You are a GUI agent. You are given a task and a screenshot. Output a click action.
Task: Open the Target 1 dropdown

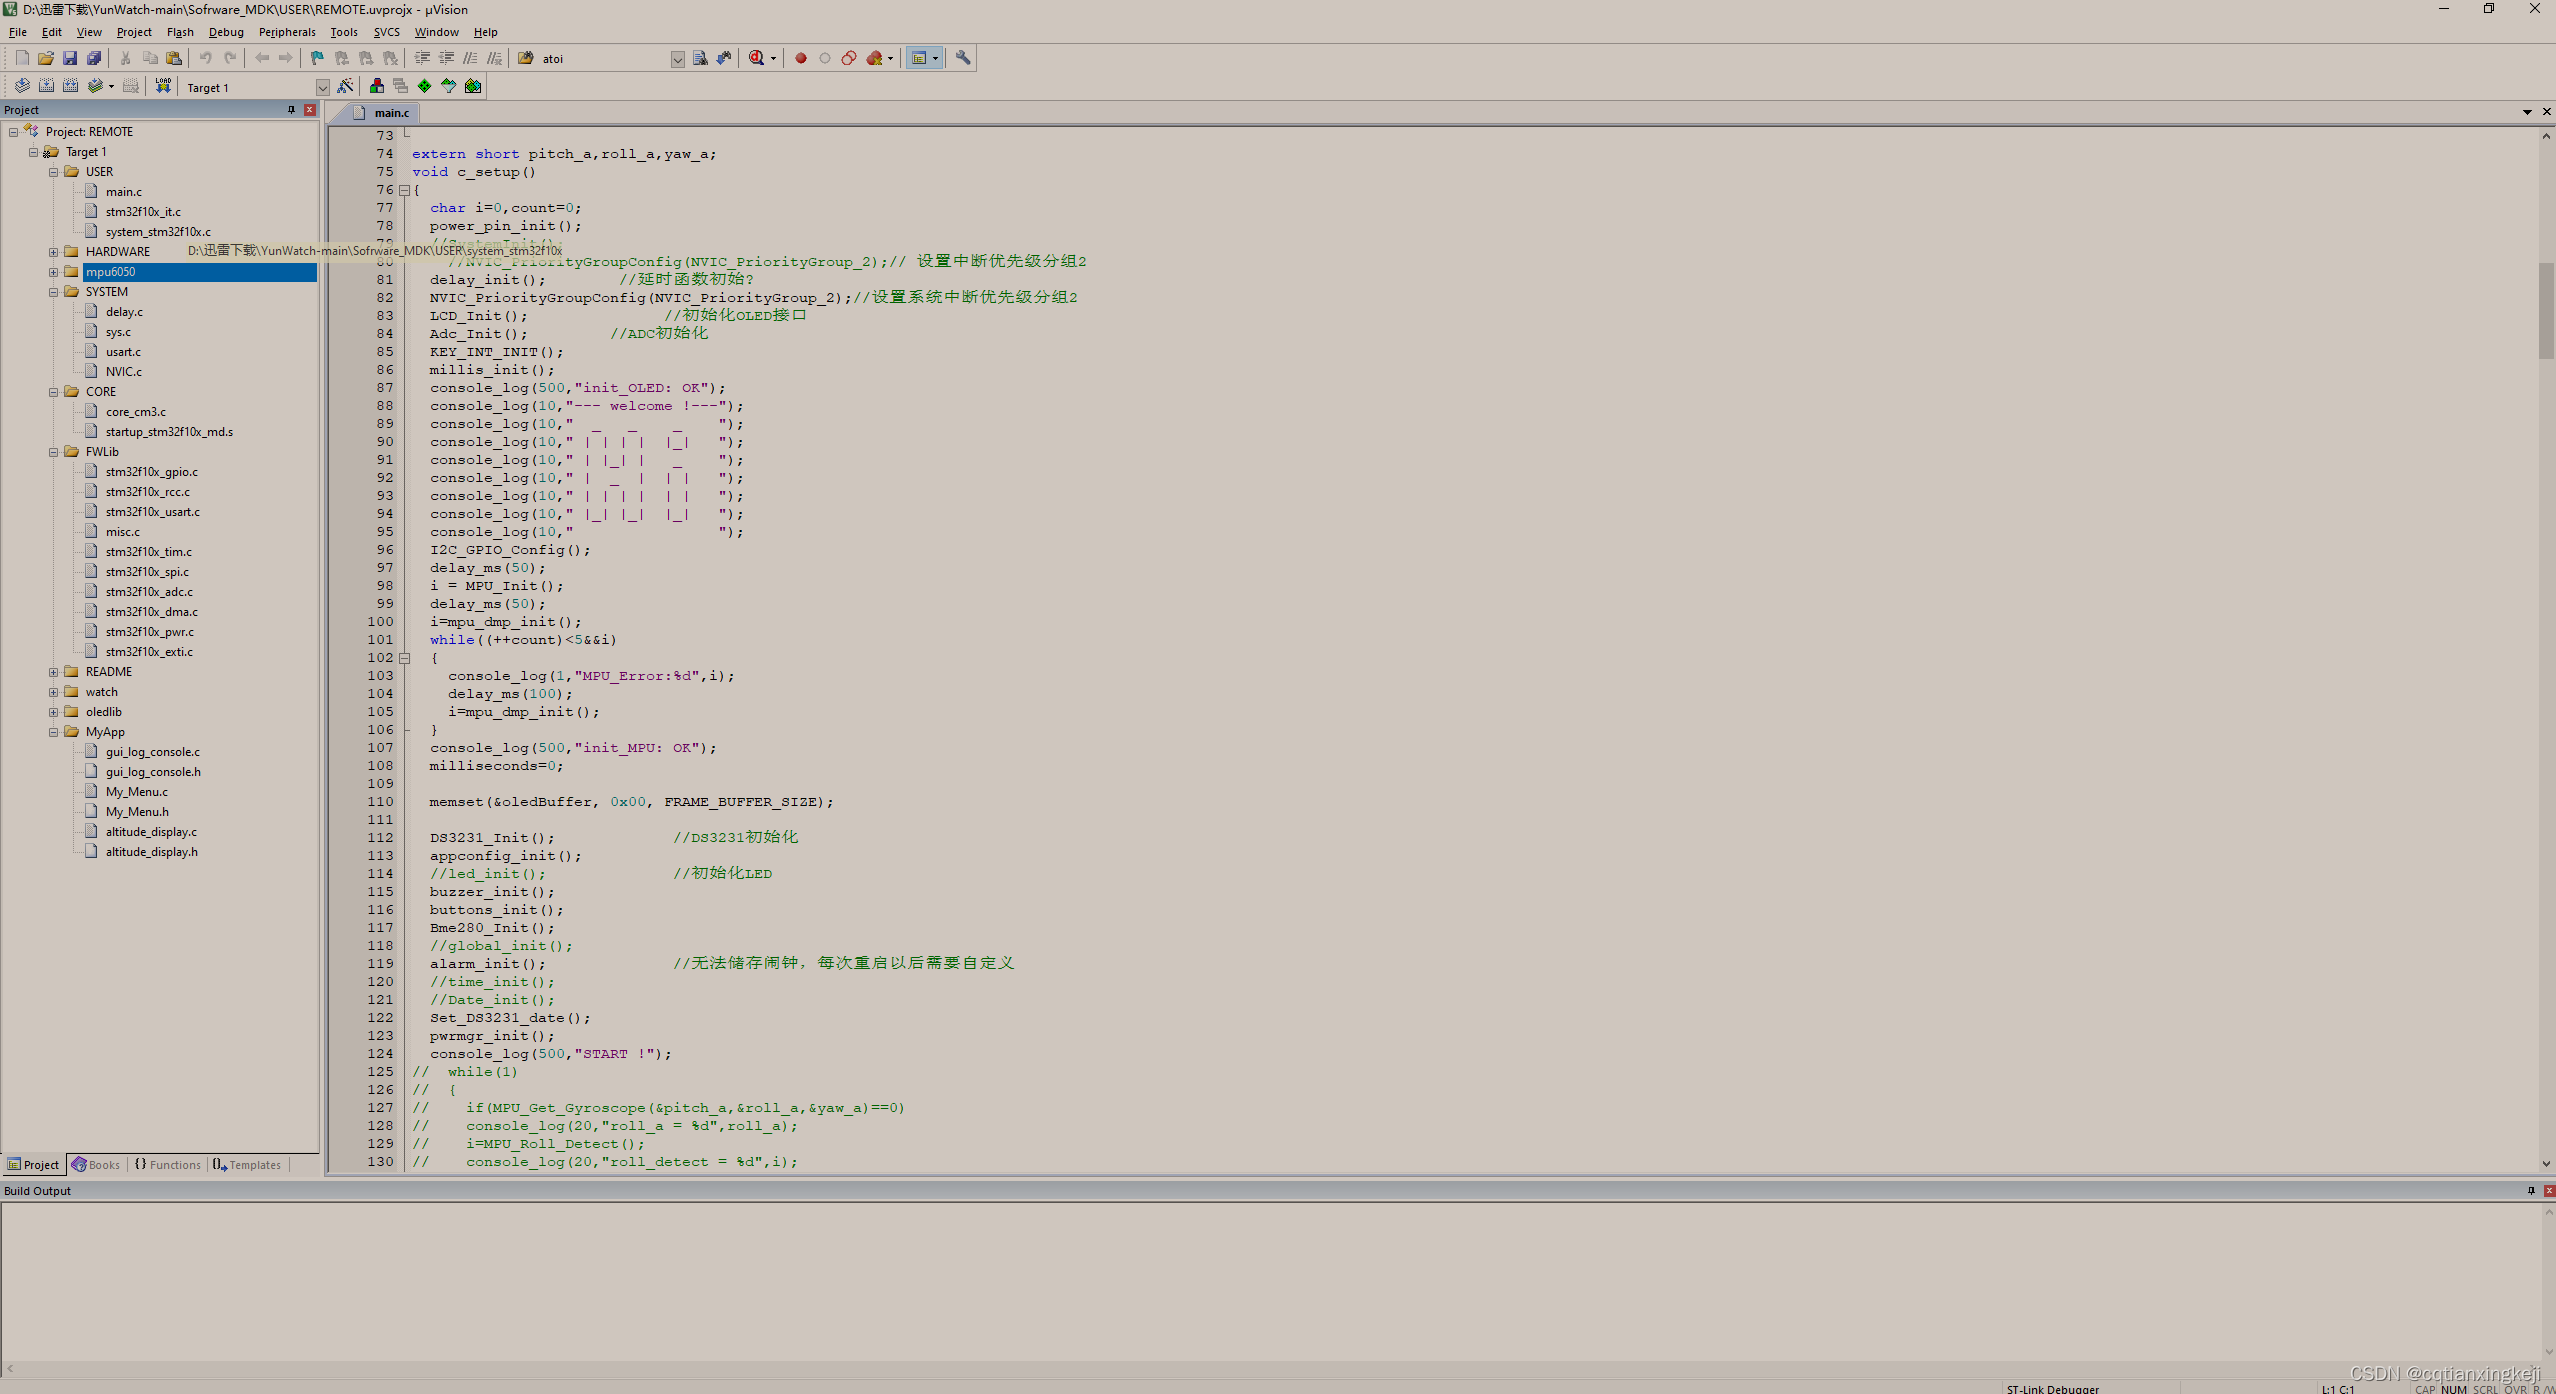coord(323,88)
